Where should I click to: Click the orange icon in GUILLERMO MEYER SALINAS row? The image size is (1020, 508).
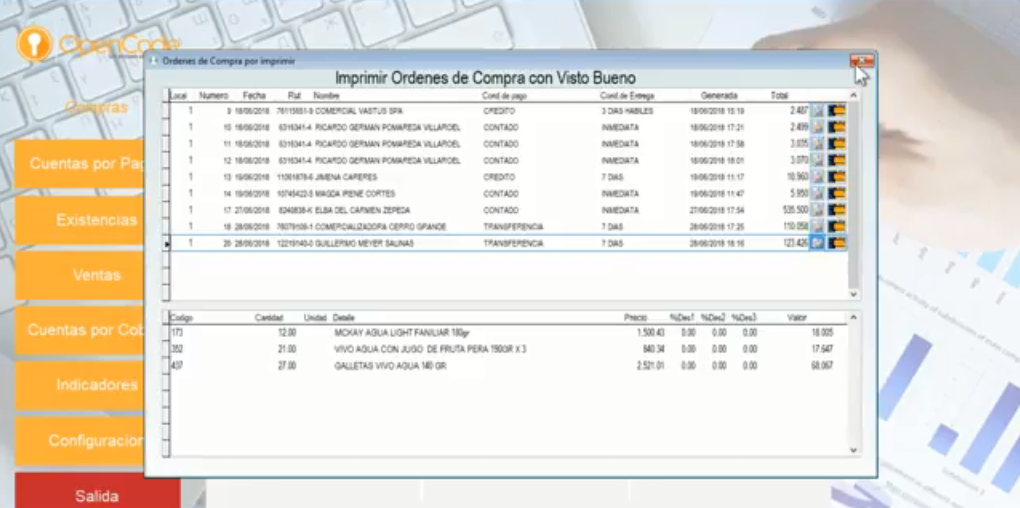pos(837,243)
